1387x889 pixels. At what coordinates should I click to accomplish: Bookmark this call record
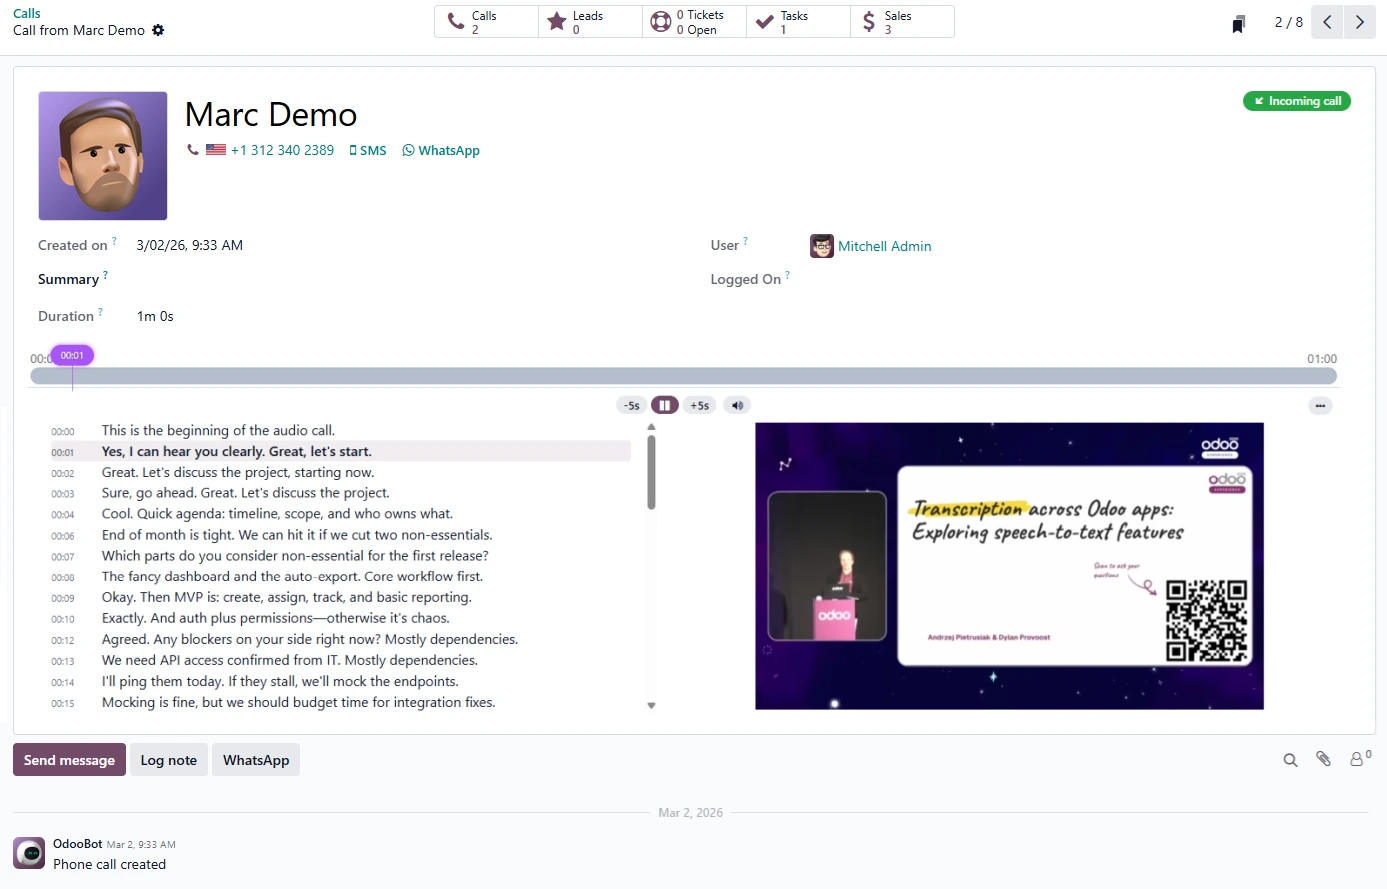pos(1238,22)
